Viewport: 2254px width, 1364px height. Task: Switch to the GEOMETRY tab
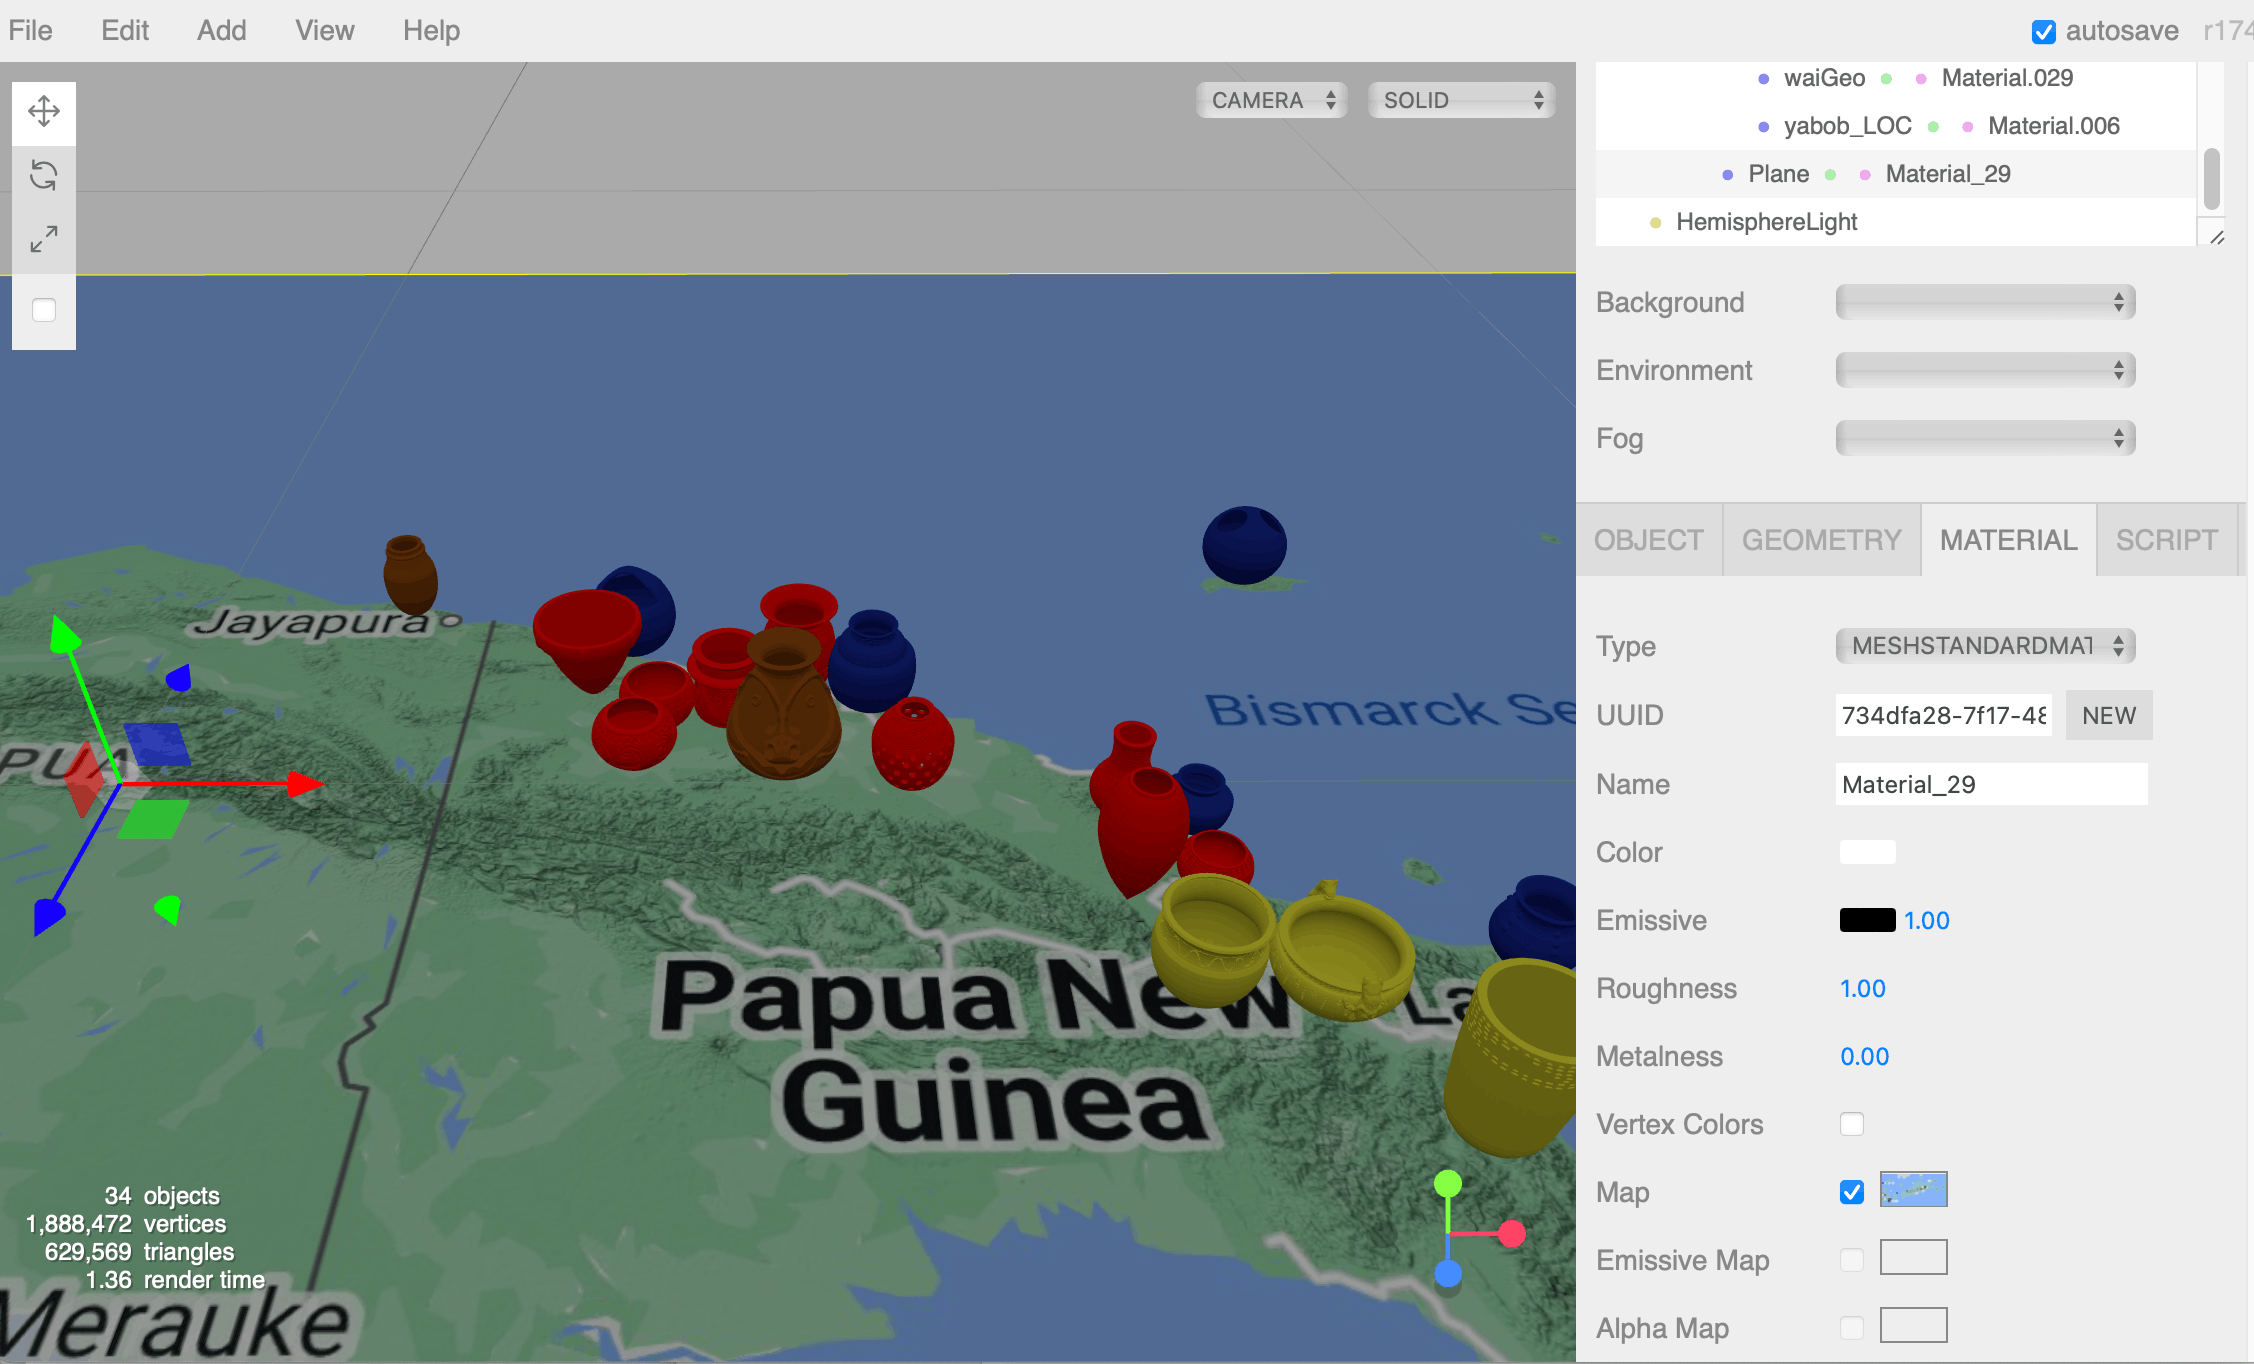click(1822, 540)
